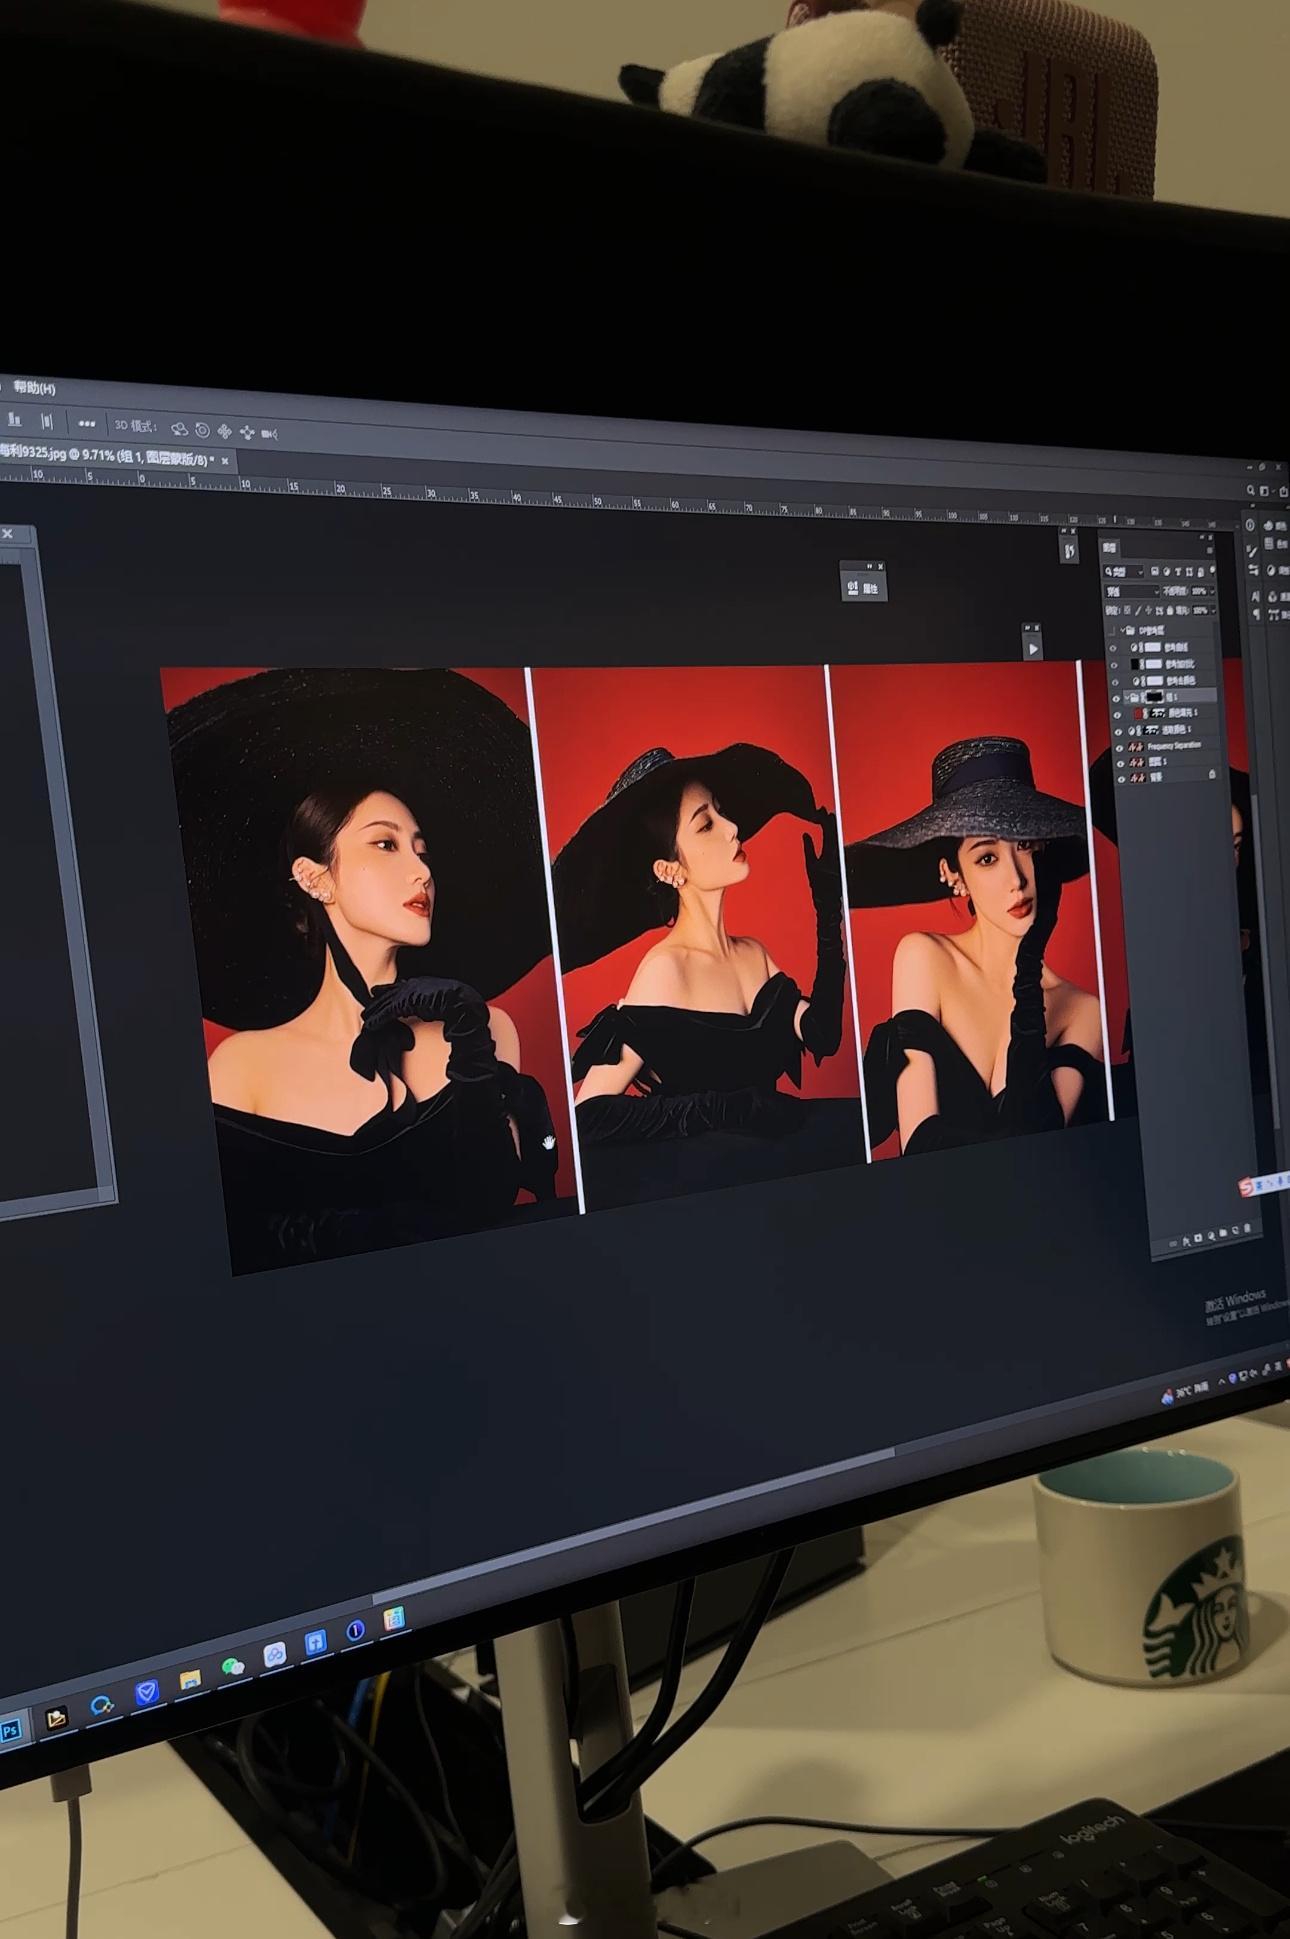This screenshot has width=1290, height=1939.
Task: Filter layers by pixel layer icon
Action: click(1155, 572)
